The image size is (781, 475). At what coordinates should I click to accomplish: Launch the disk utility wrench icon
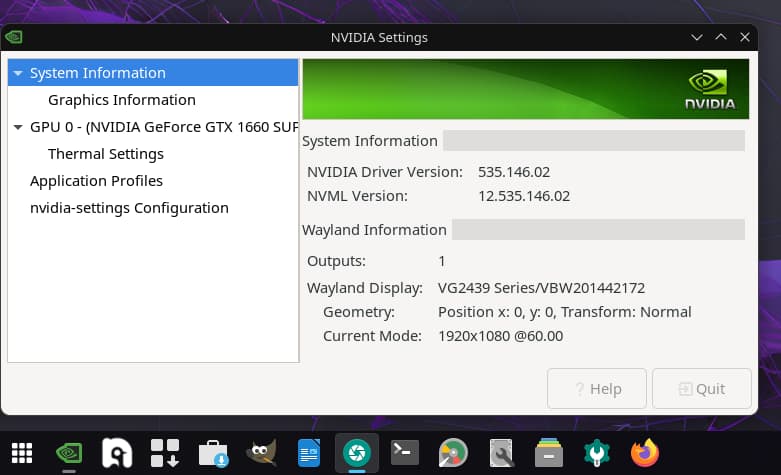[501, 453]
